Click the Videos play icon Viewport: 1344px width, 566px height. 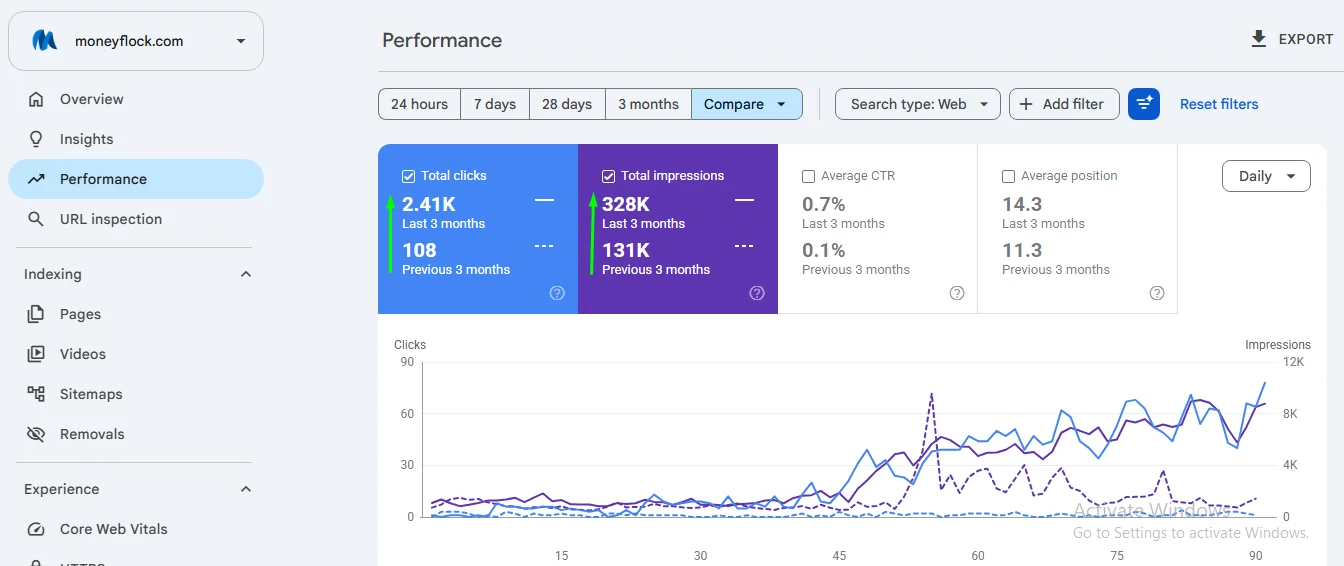pos(36,354)
